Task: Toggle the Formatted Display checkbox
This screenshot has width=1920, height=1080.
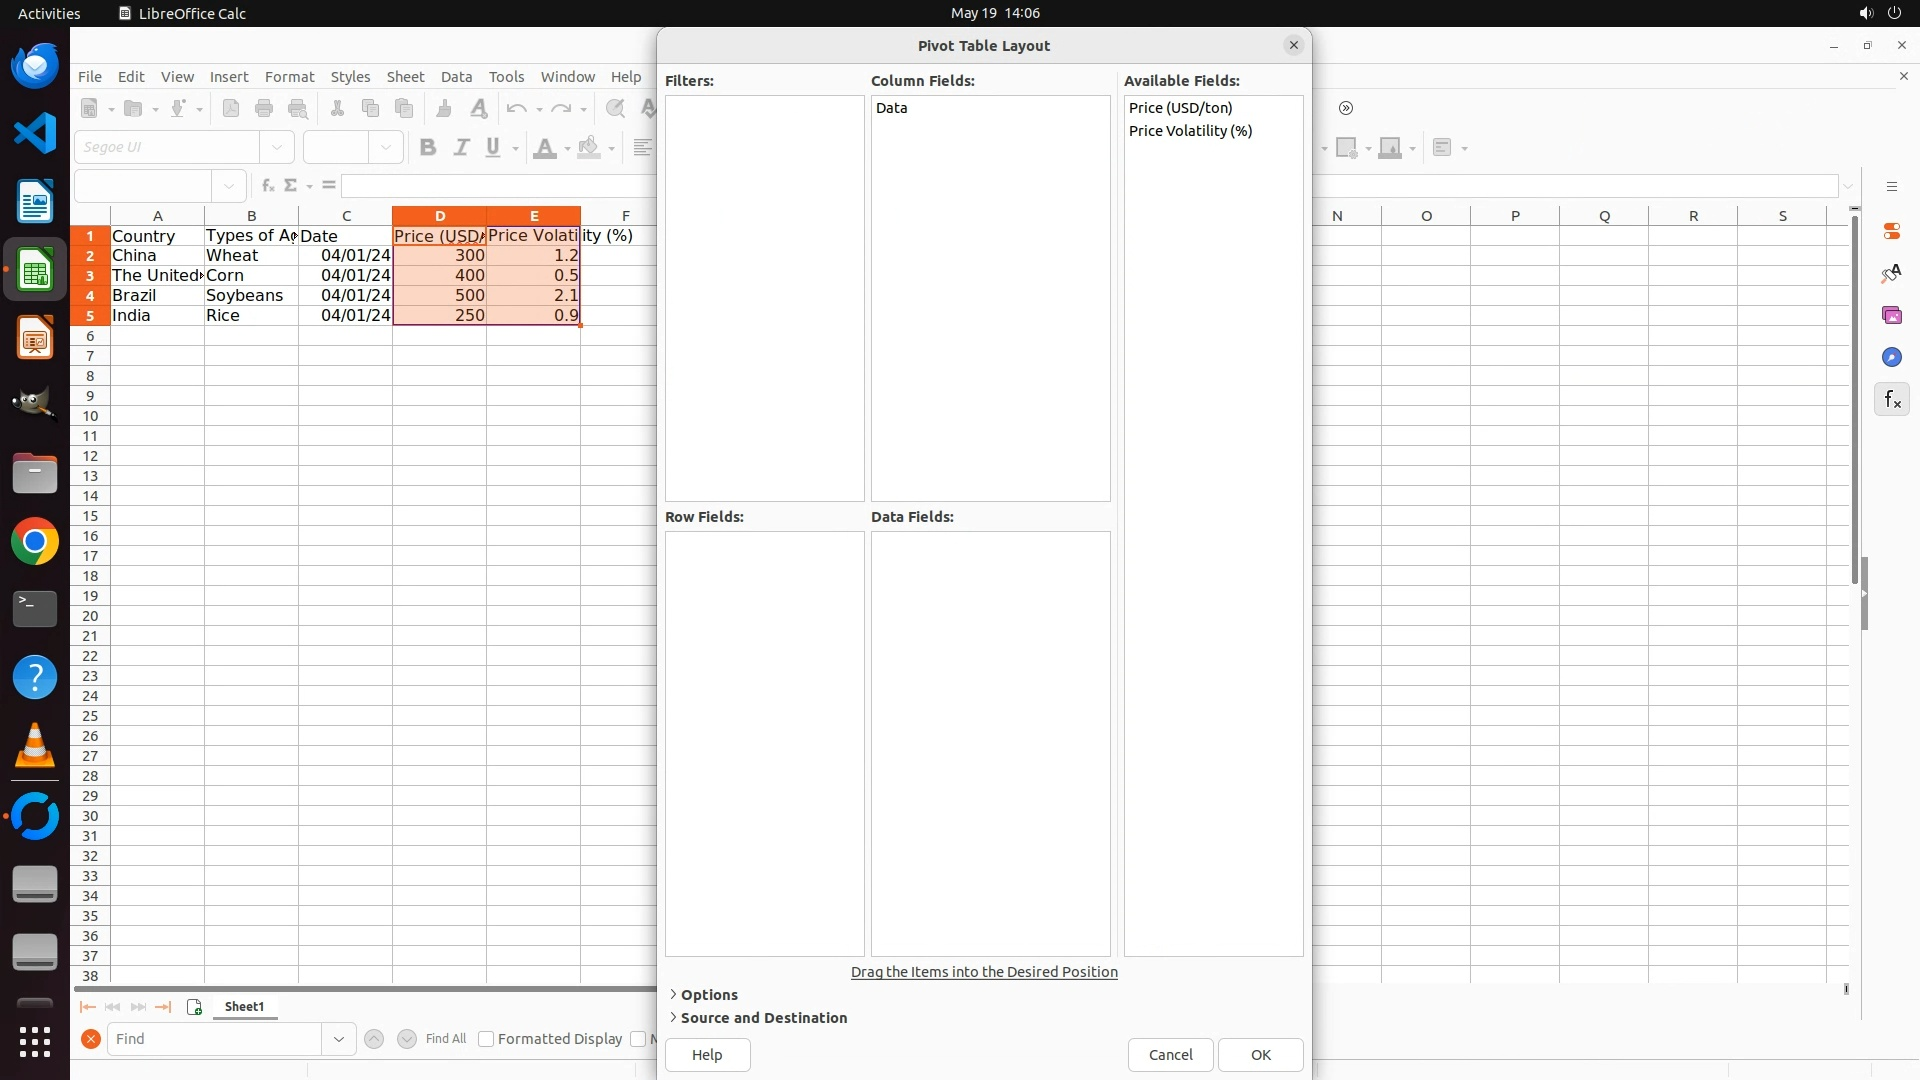Action: pyautogui.click(x=486, y=1039)
